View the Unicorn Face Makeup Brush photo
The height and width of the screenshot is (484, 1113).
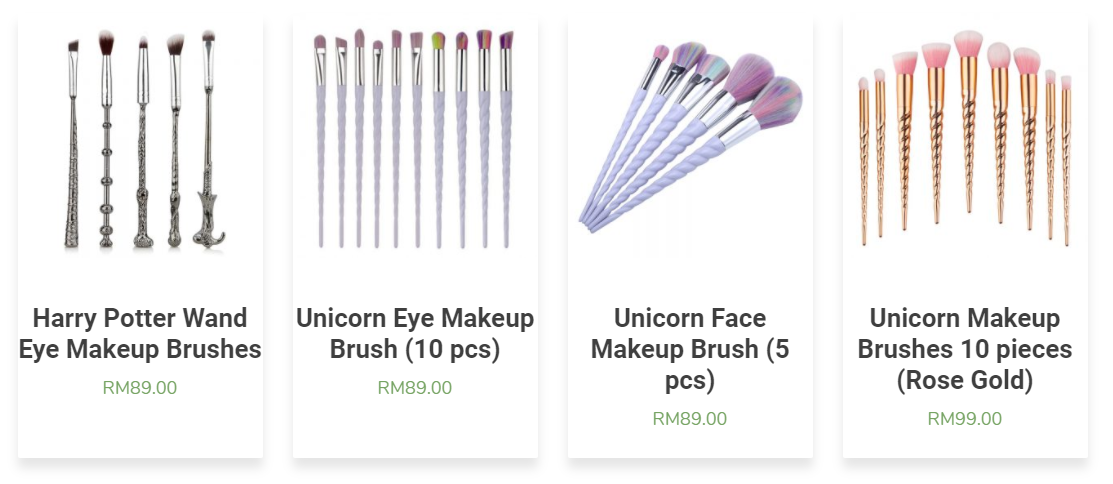click(690, 138)
